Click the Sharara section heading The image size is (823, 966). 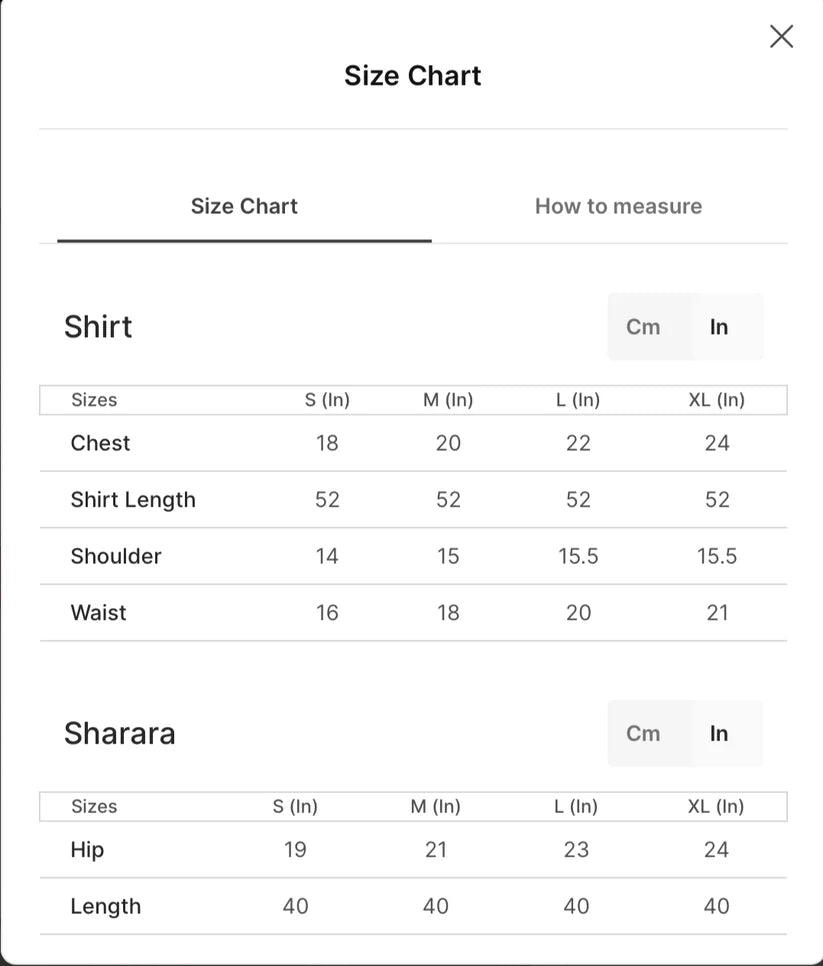120,733
